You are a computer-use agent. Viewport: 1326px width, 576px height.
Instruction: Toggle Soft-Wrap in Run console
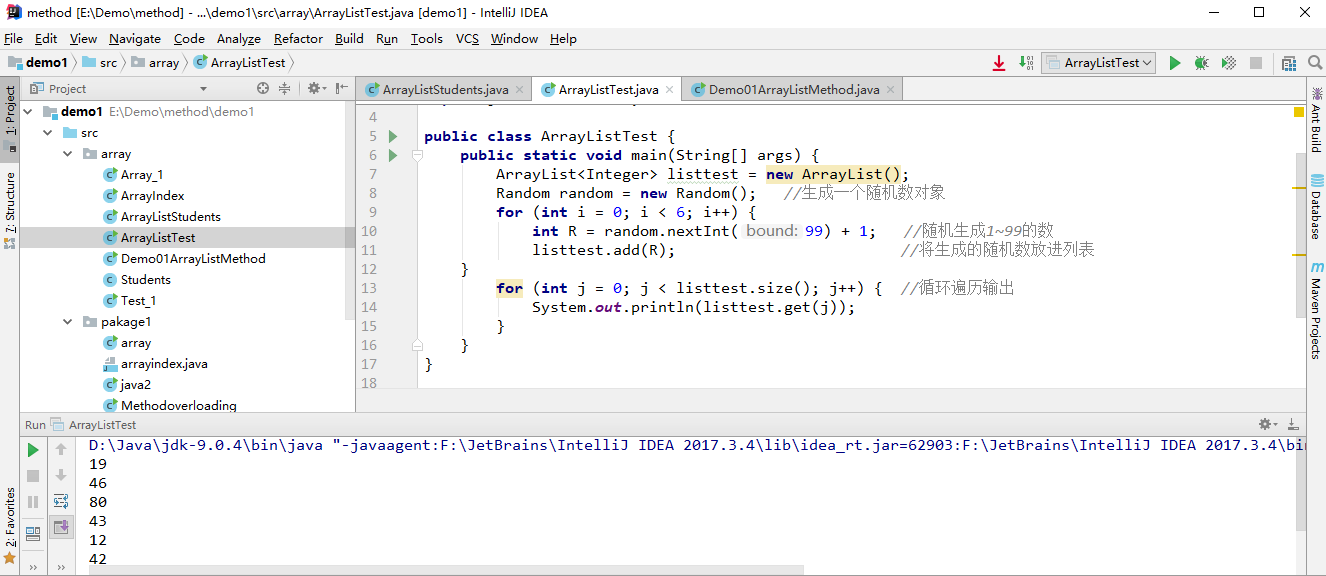[61, 502]
